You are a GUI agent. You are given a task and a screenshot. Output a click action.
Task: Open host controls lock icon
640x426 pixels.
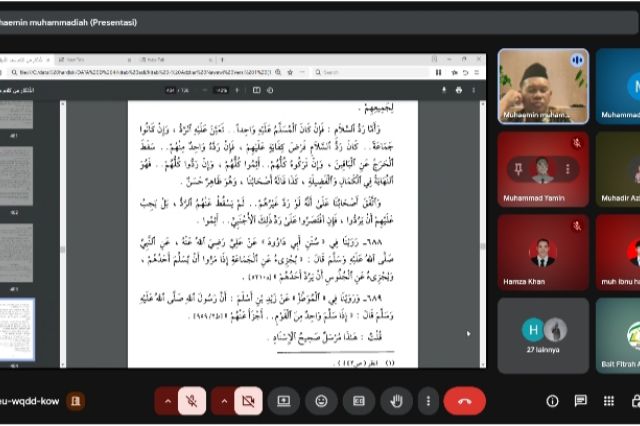click(636, 401)
